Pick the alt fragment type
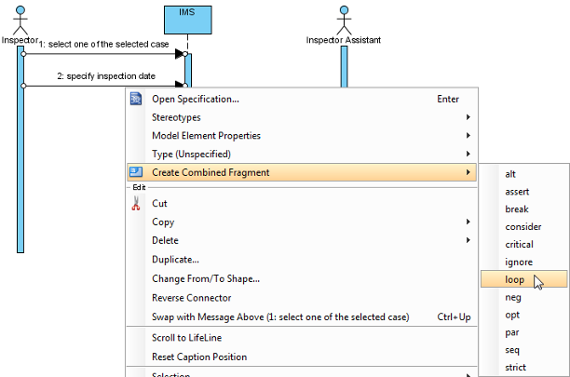The width and height of the screenshot is (570, 377). pos(524,174)
